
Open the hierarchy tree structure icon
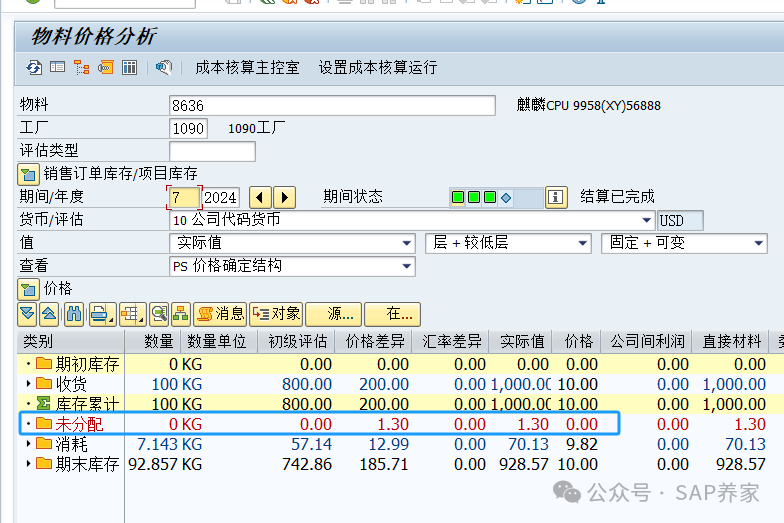(82, 68)
